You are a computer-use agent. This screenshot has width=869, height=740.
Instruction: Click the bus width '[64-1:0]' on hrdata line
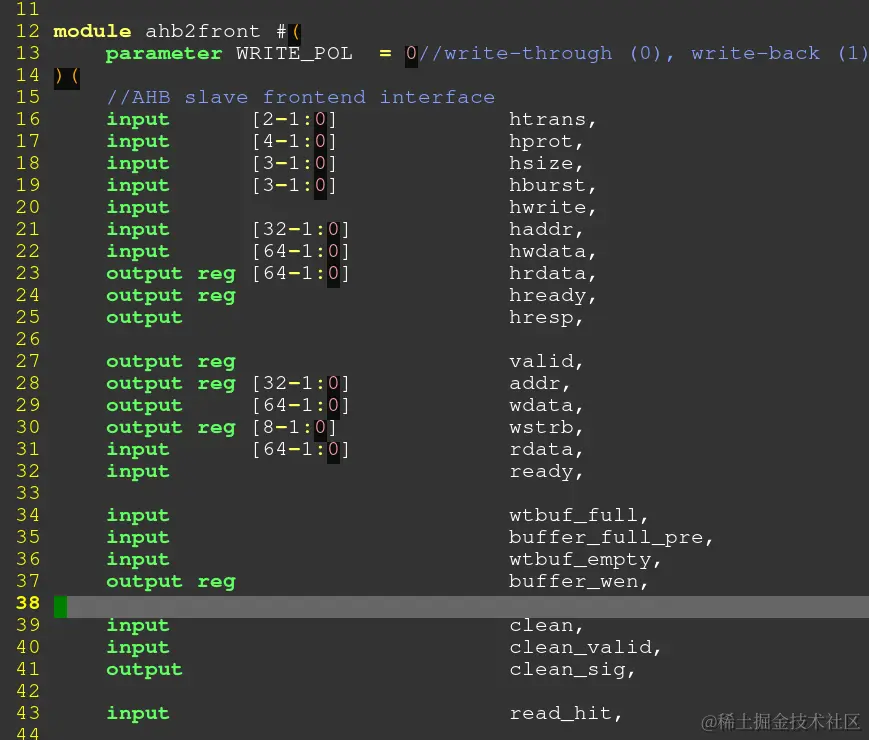click(x=301, y=273)
